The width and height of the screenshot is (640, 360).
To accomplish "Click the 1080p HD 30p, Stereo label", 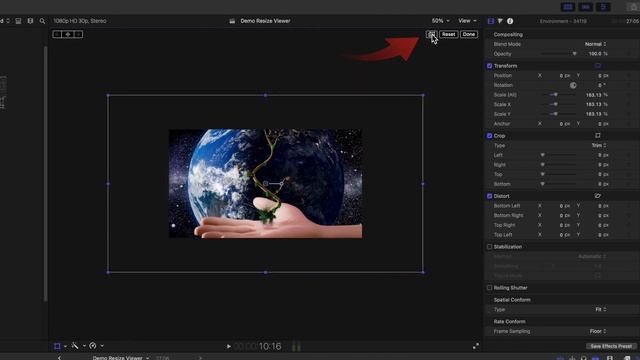I will [80, 21].
